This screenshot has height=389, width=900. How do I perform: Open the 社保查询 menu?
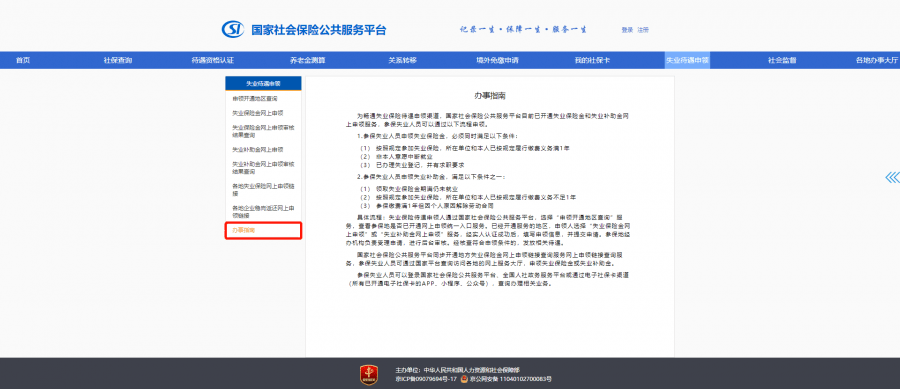pos(118,60)
